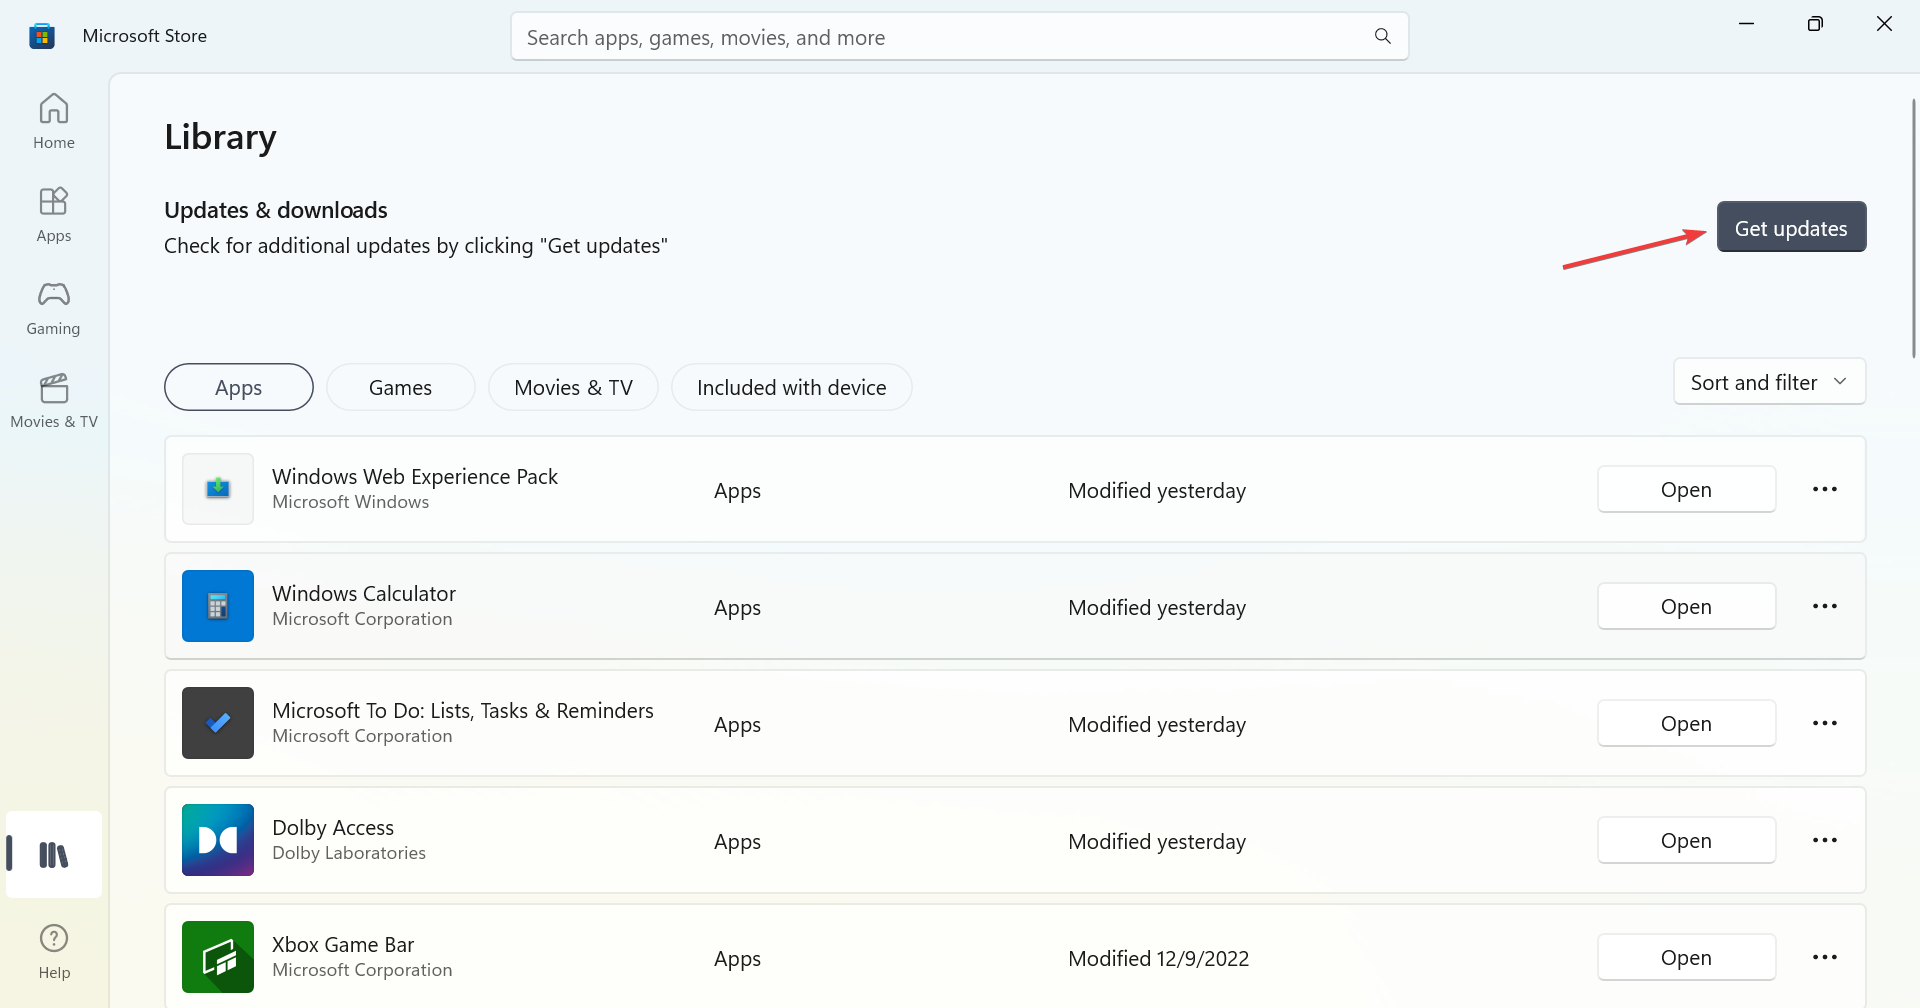This screenshot has height=1008, width=1920.
Task: Click the Windows Calculator title text
Action: tap(364, 593)
